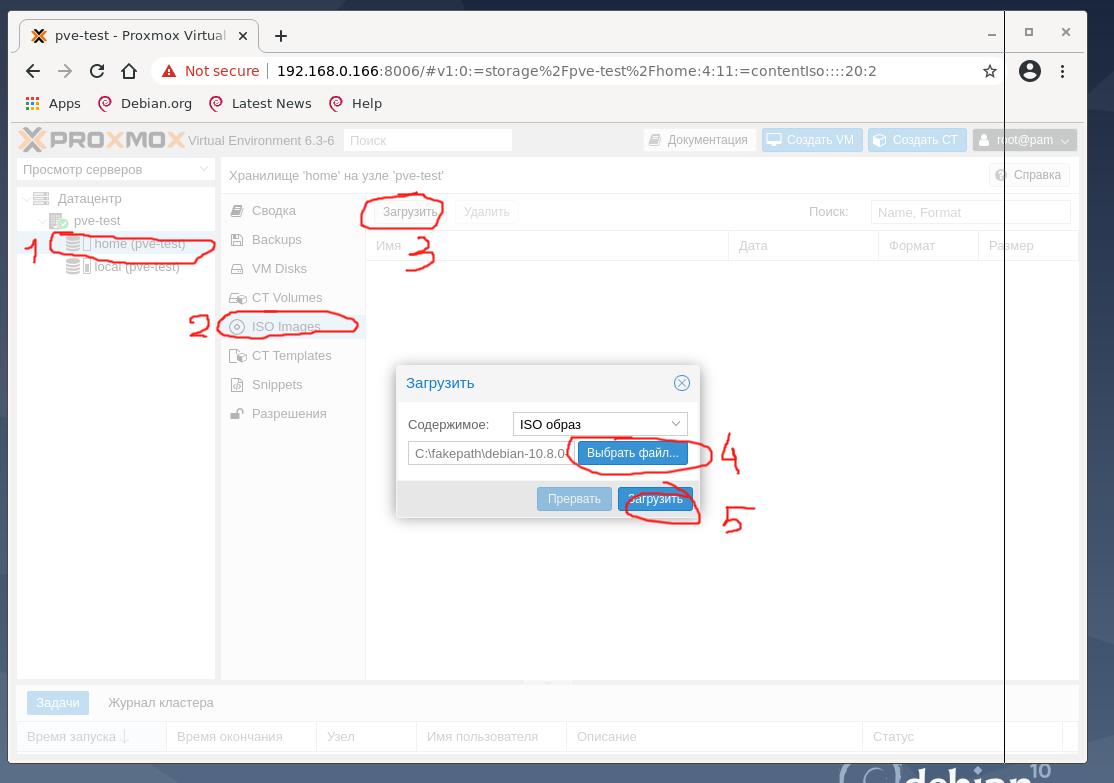The height and width of the screenshot is (783, 1114).
Task: Open a new browser tab
Action: click(281, 36)
